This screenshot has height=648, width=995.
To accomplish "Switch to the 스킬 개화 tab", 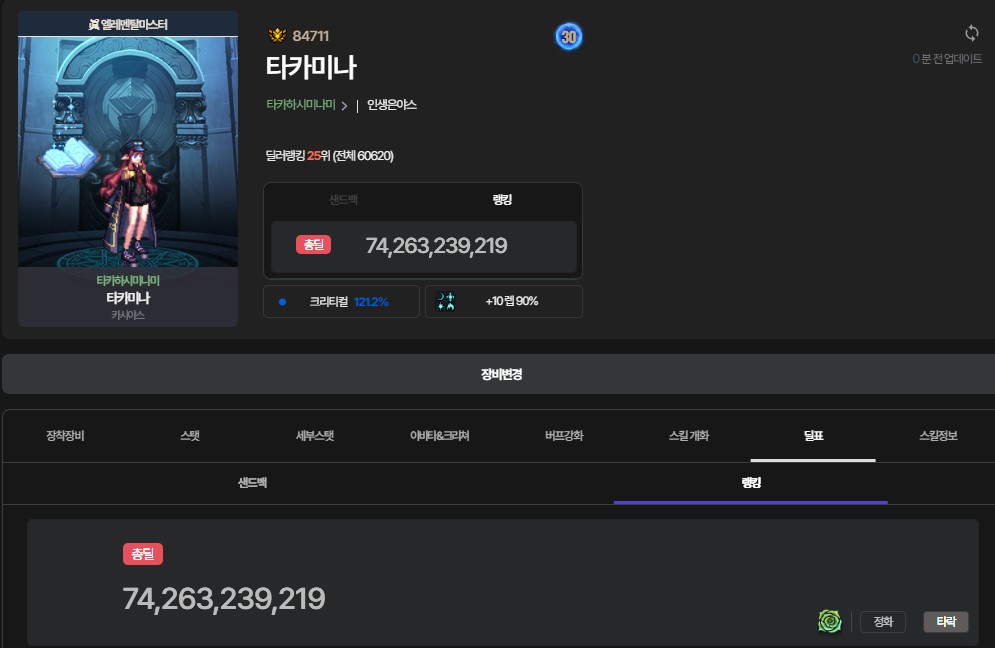I will click(689, 436).
